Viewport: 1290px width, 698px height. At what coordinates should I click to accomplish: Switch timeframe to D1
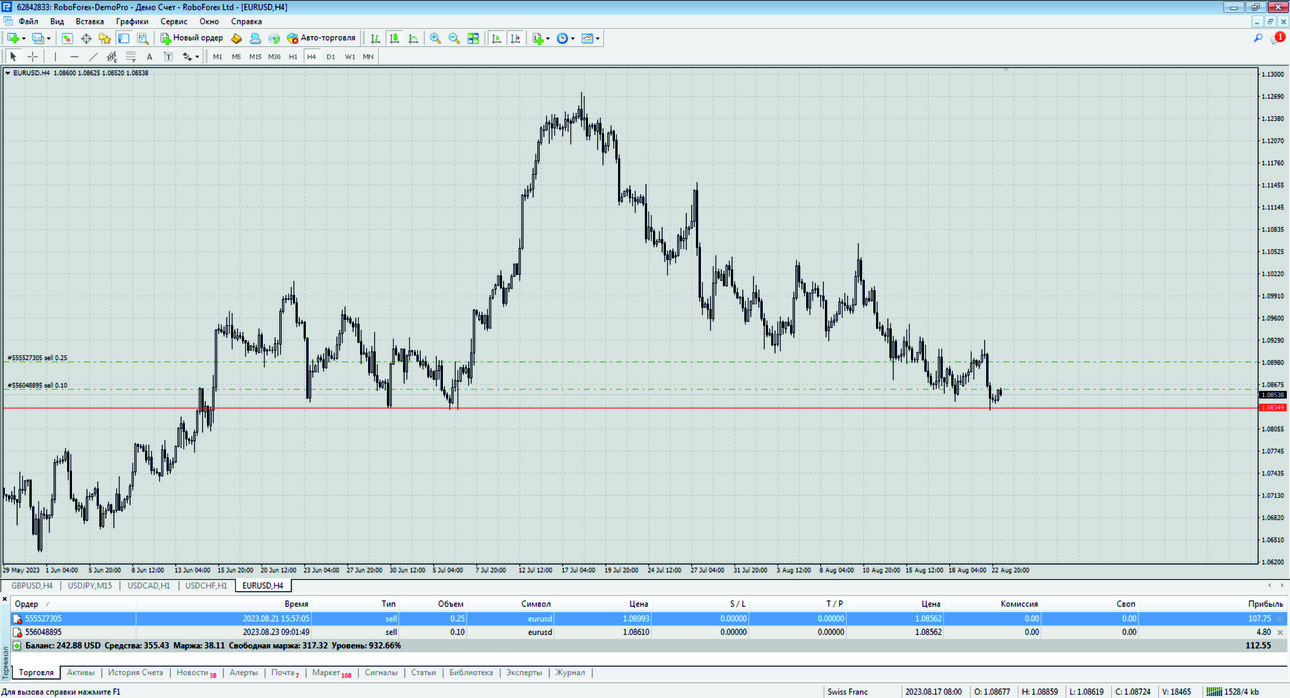(331, 56)
